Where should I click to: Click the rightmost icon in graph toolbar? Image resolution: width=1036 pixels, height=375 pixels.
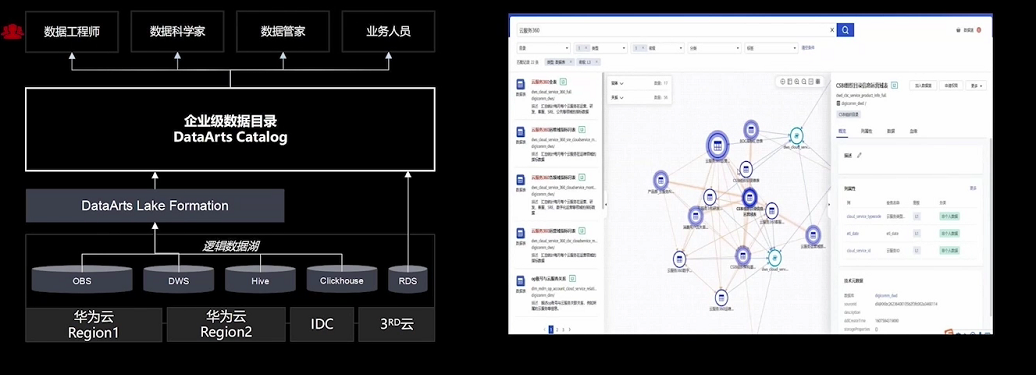click(x=818, y=81)
